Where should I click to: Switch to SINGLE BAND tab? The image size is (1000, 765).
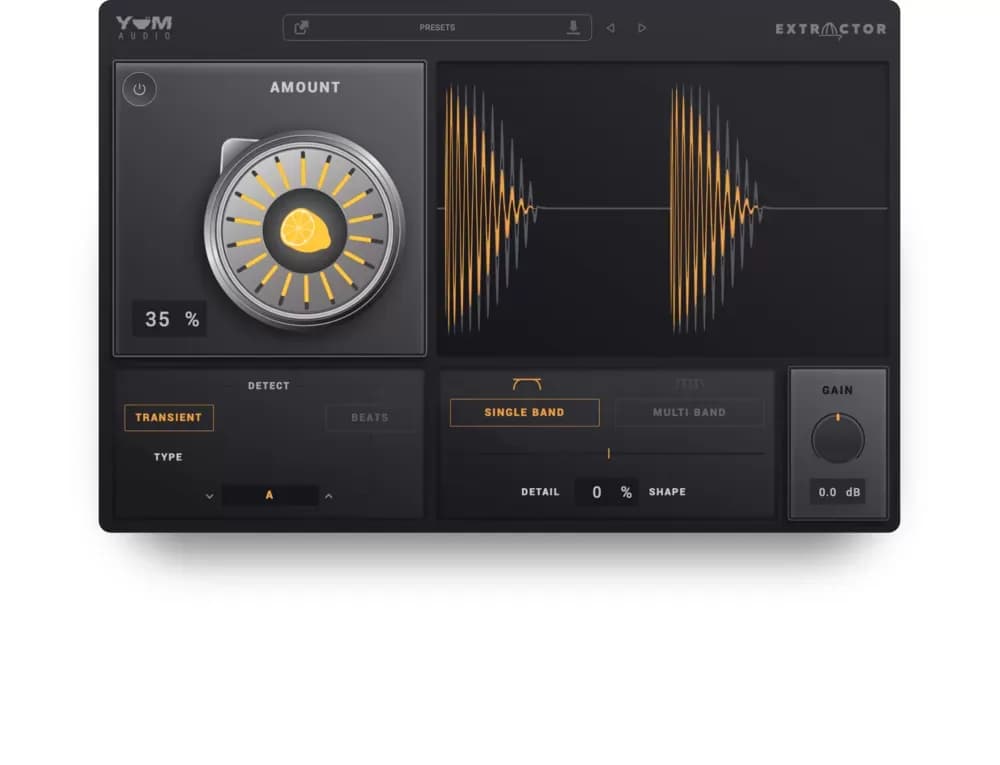[x=524, y=412]
